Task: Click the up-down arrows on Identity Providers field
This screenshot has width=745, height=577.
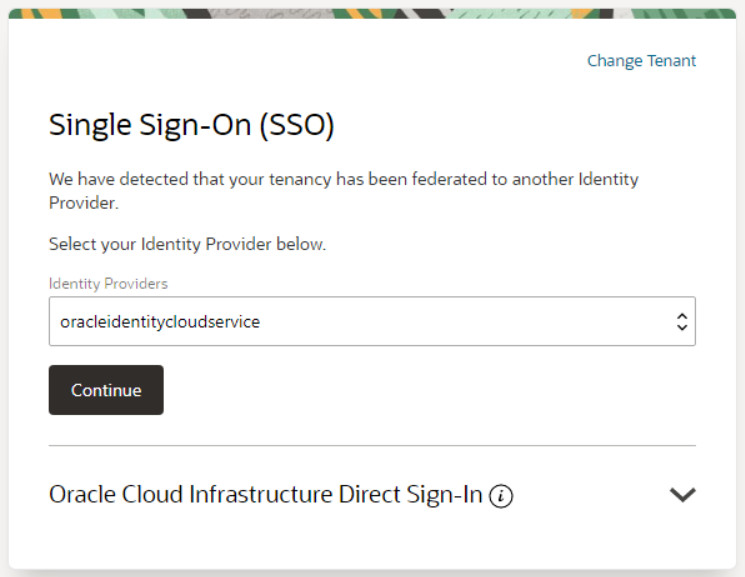Action: (x=682, y=322)
